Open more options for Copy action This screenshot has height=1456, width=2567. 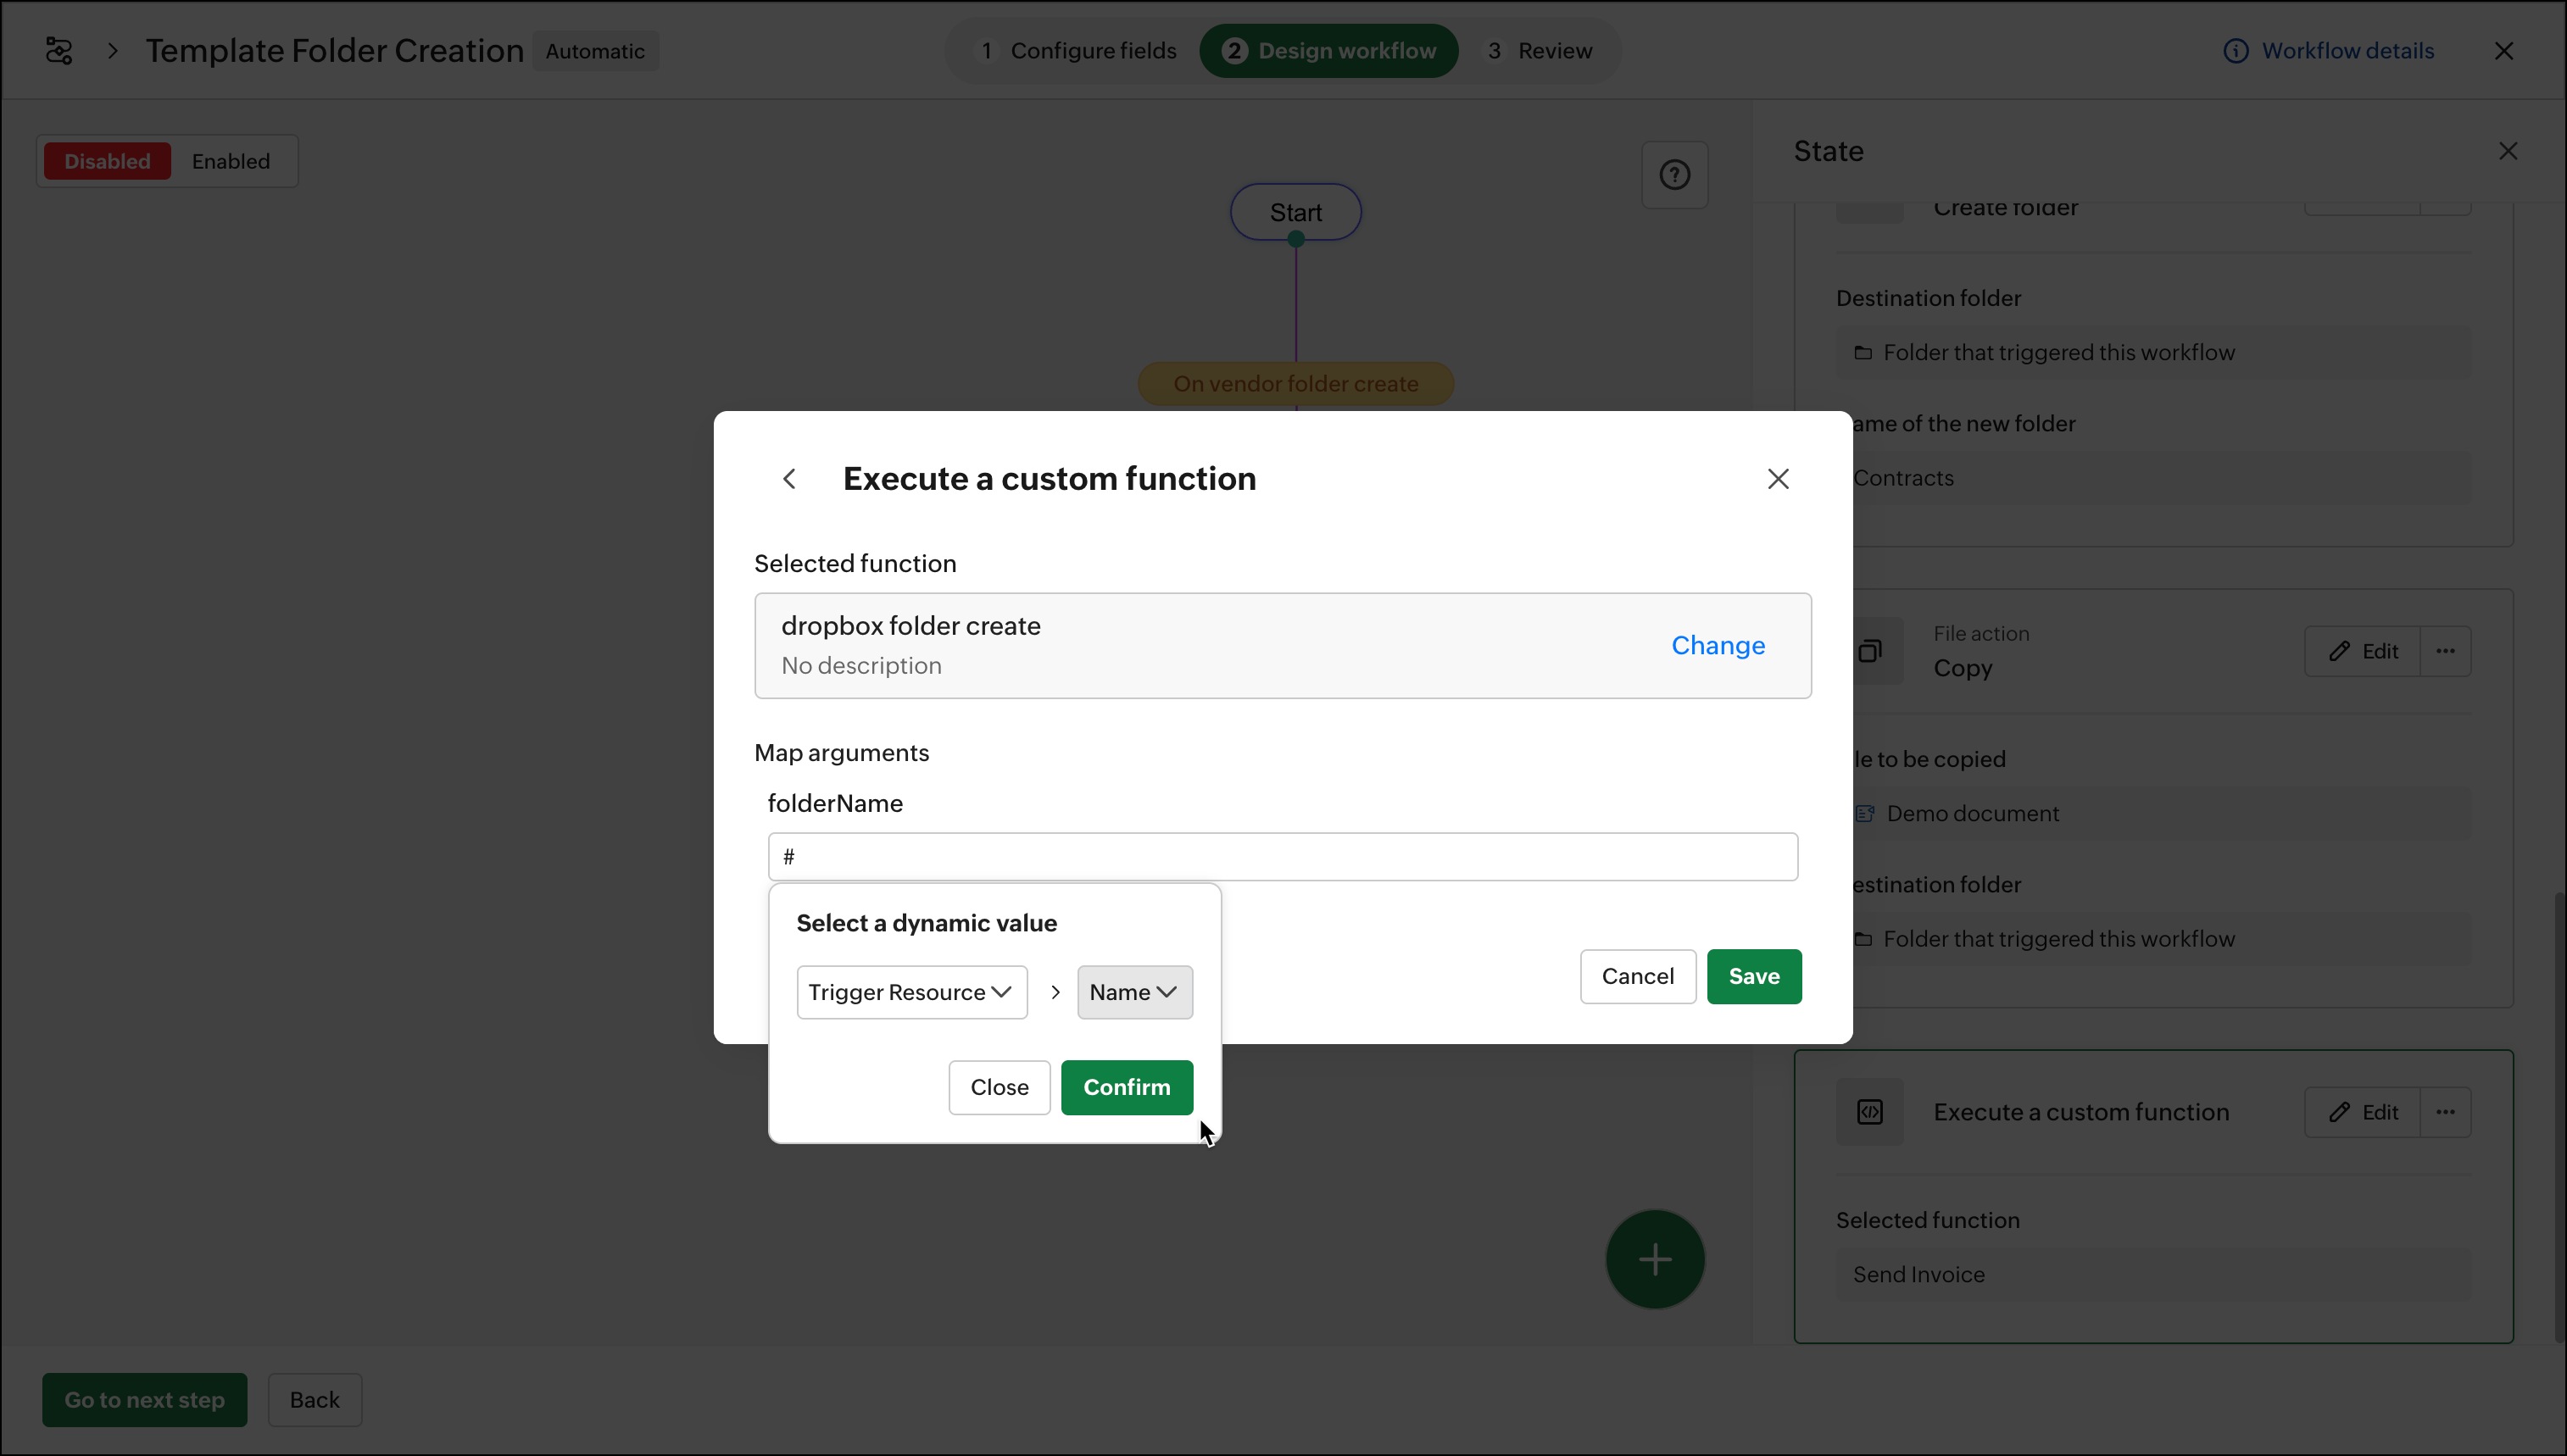[2445, 651]
